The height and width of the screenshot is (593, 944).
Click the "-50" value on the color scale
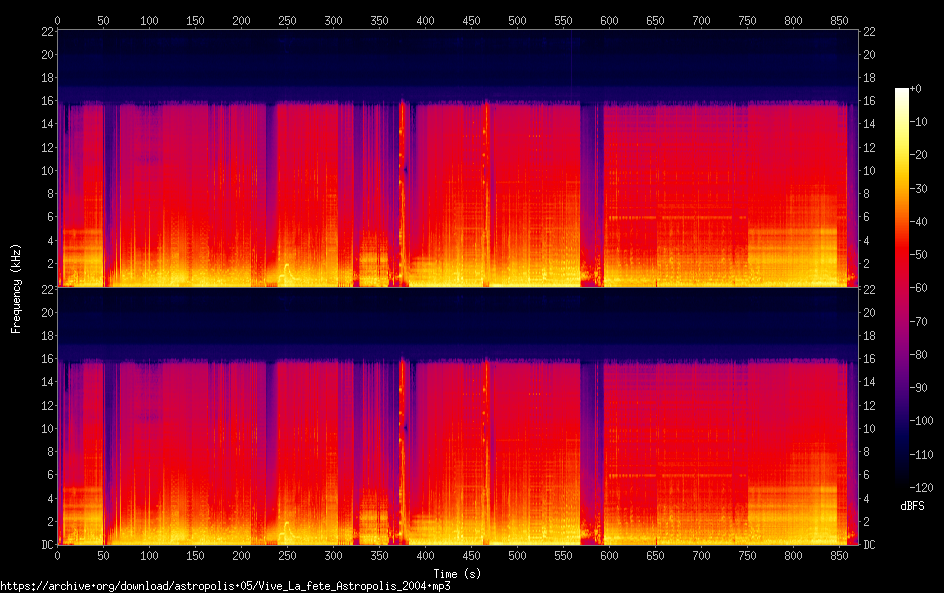(918, 255)
